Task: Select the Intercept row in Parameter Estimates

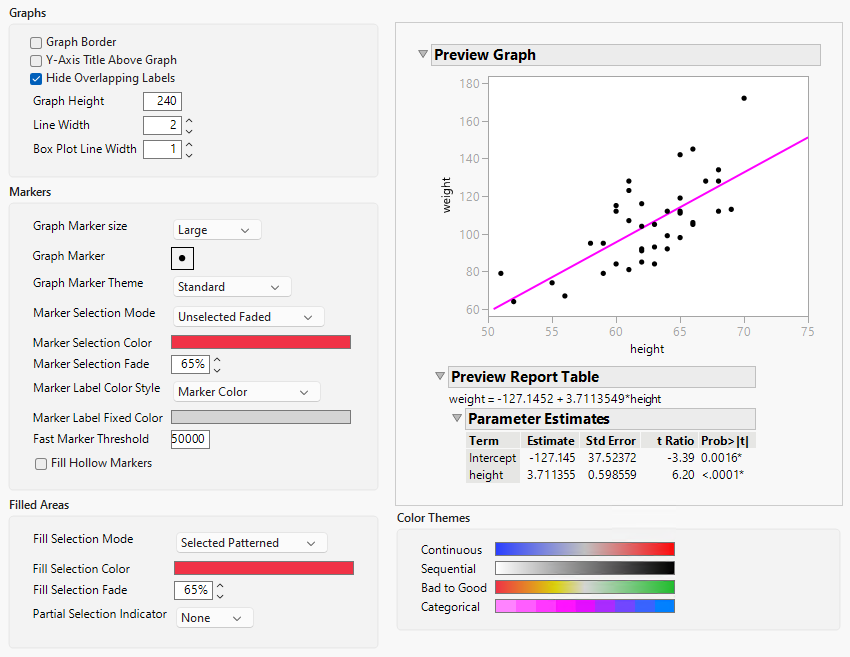Action: pos(492,457)
